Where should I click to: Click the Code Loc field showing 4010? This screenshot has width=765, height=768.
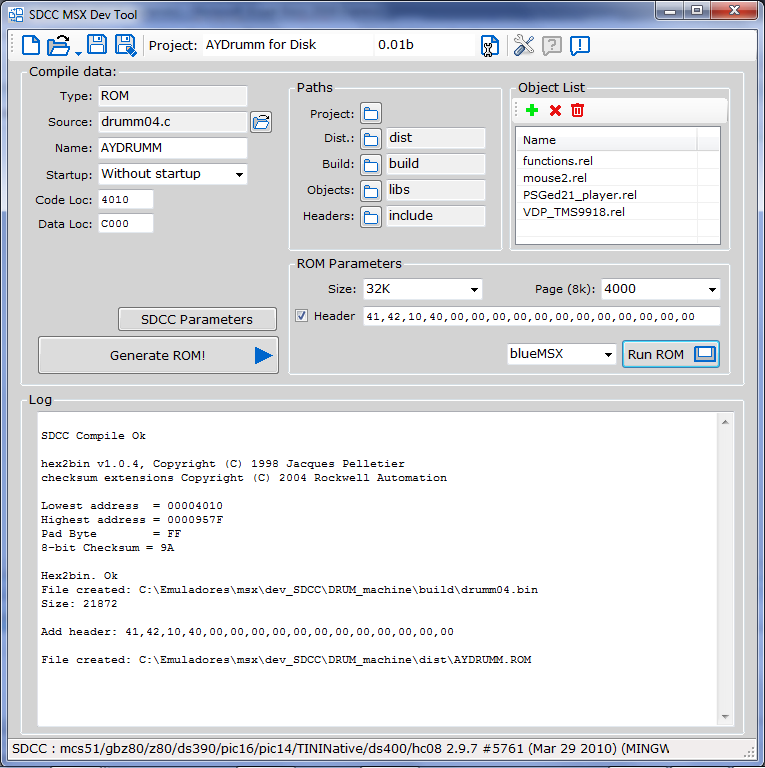(126, 200)
